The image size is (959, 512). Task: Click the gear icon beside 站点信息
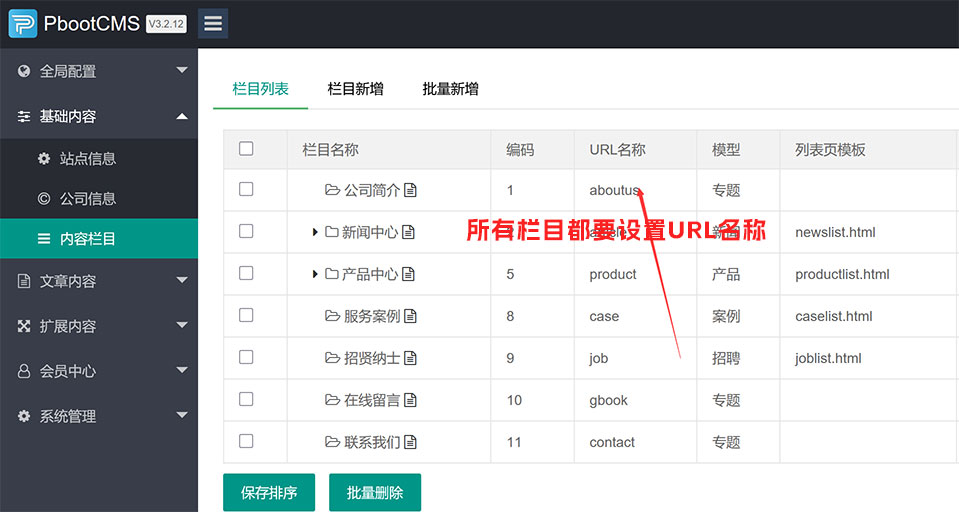point(44,158)
